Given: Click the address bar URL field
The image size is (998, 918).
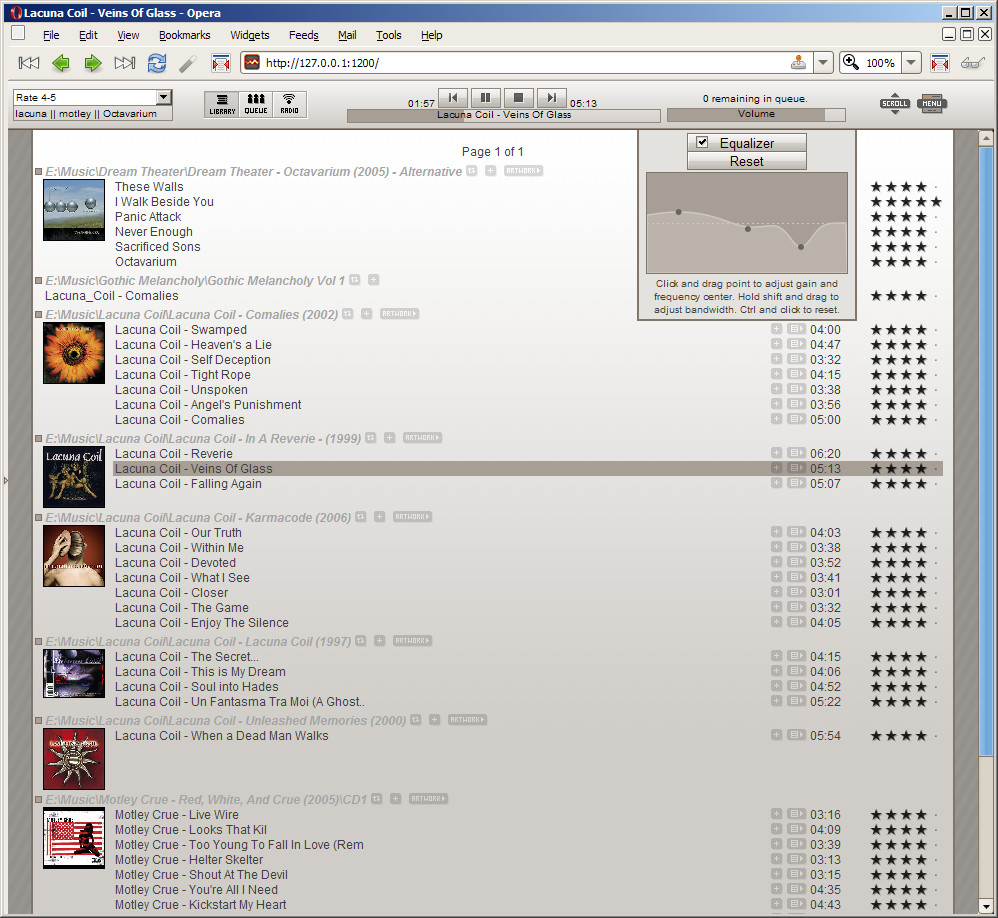Looking at the screenshot, I should [x=525, y=62].
